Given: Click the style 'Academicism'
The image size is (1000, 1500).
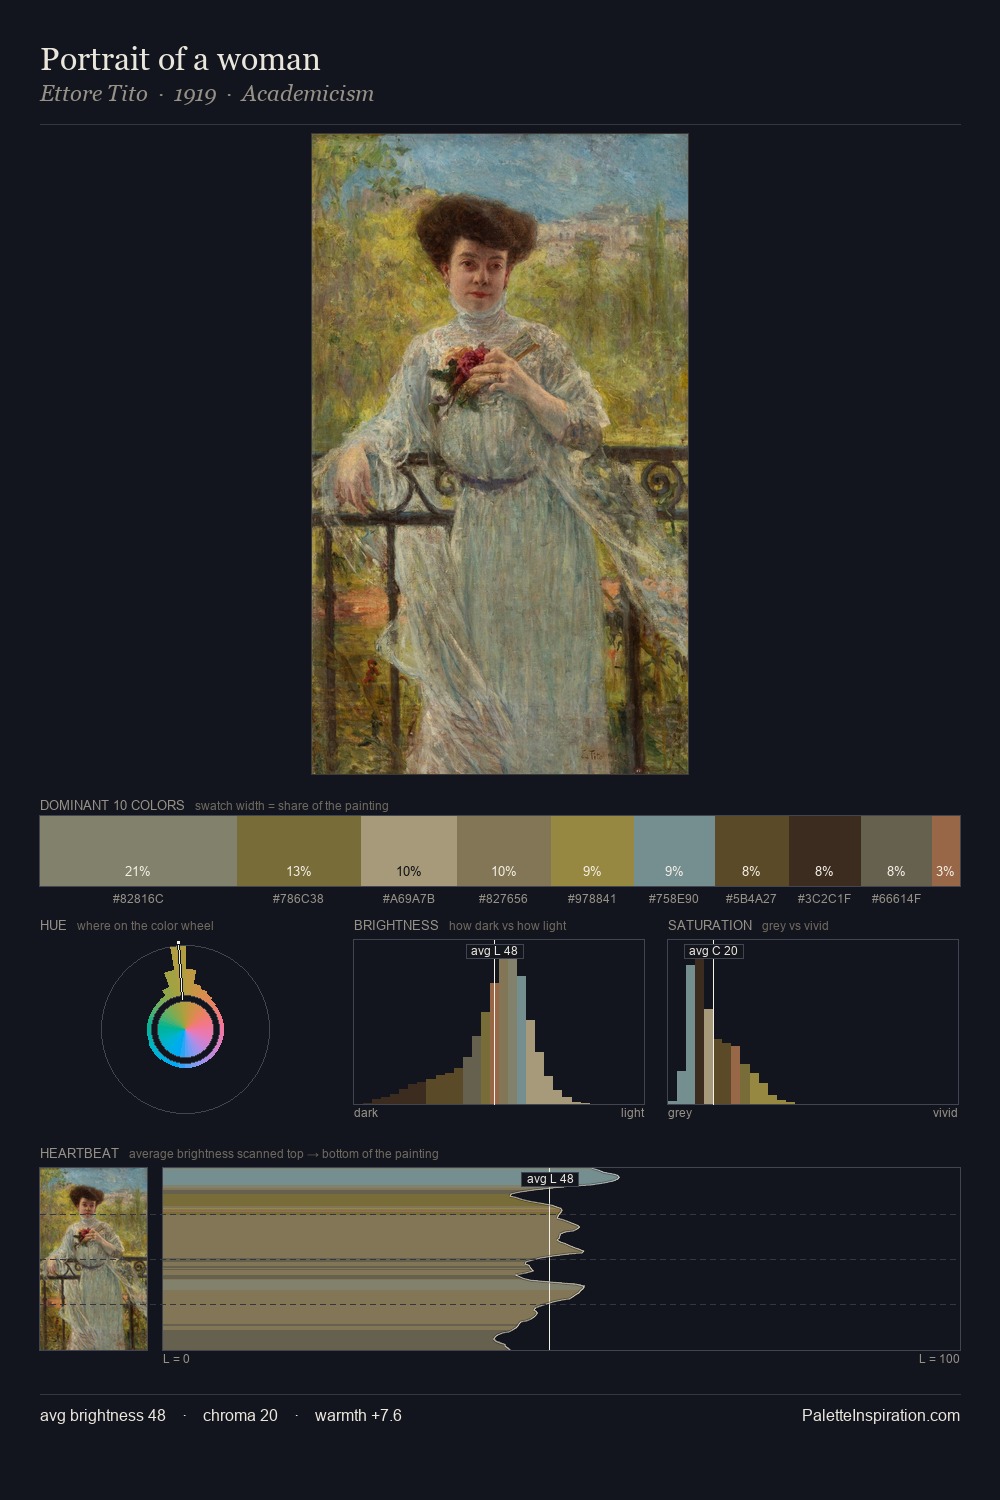Looking at the screenshot, I should (x=308, y=94).
